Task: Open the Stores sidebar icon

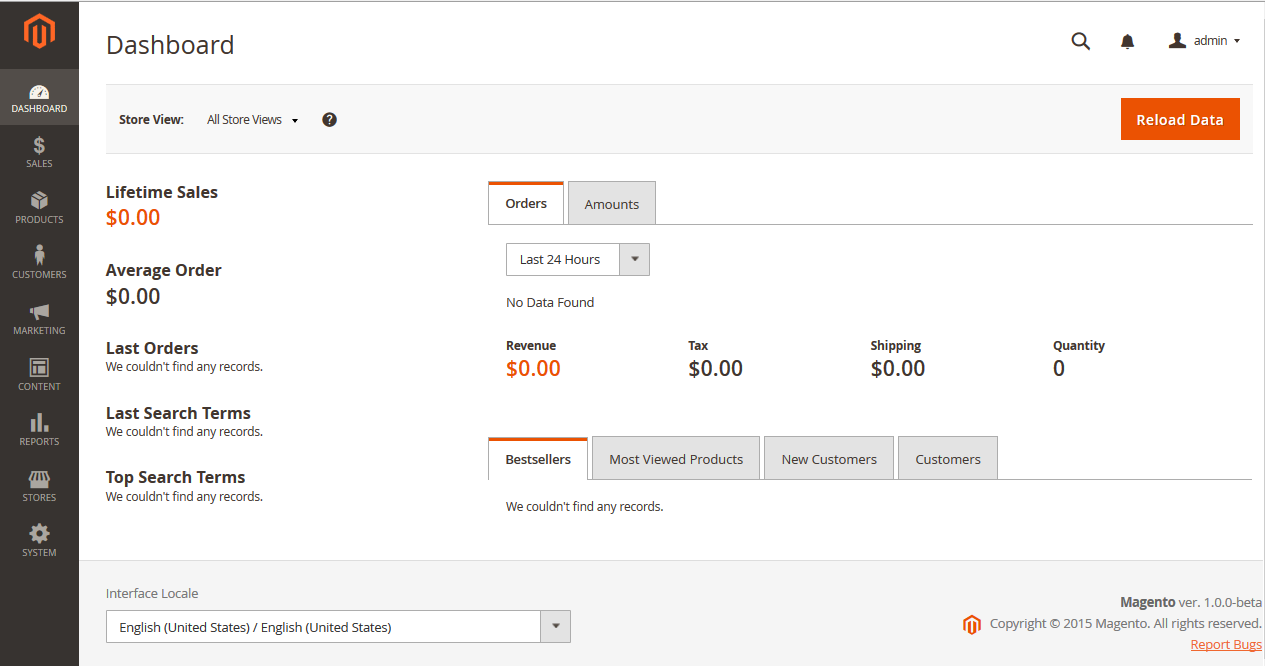Action: pos(39,479)
